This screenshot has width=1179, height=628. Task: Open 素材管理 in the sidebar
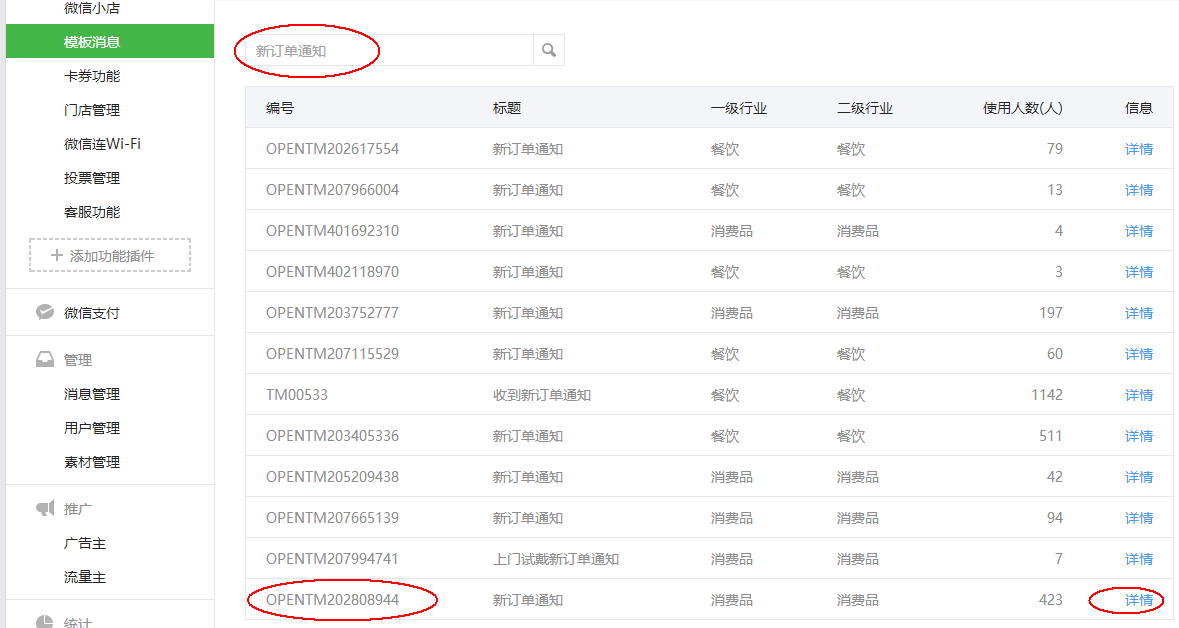(x=92, y=462)
